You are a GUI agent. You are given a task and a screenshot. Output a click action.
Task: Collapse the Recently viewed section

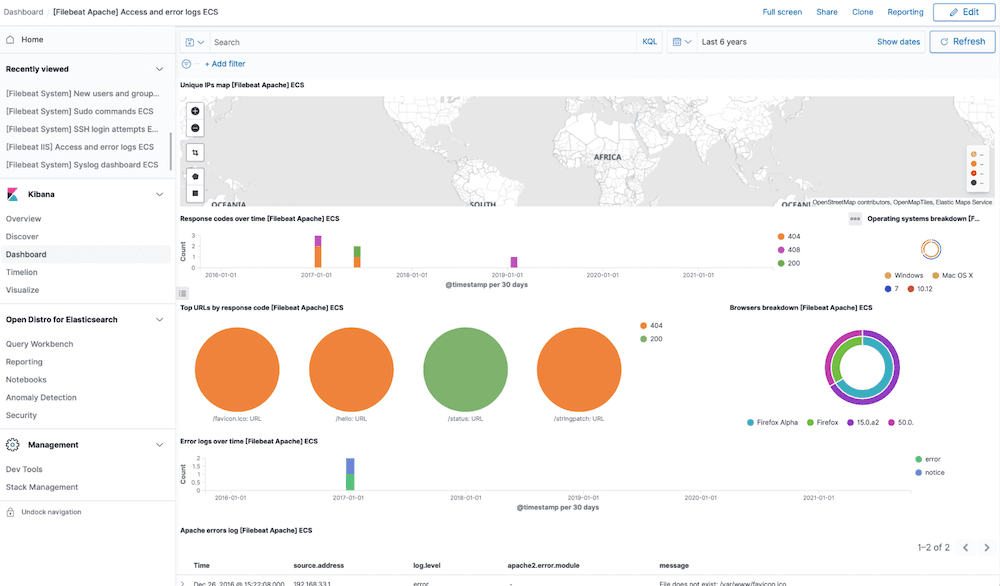[x=158, y=68]
